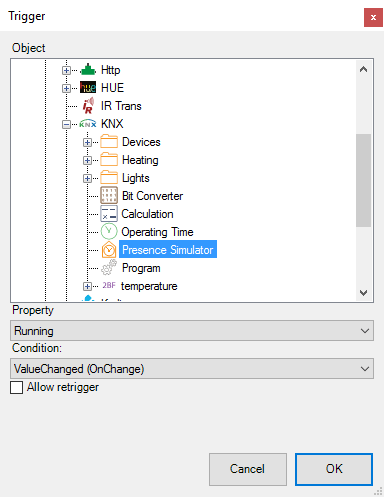Click the tree scrollbar down arrow
The height and width of the screenshot is (497, 385).
click(363, 293)
